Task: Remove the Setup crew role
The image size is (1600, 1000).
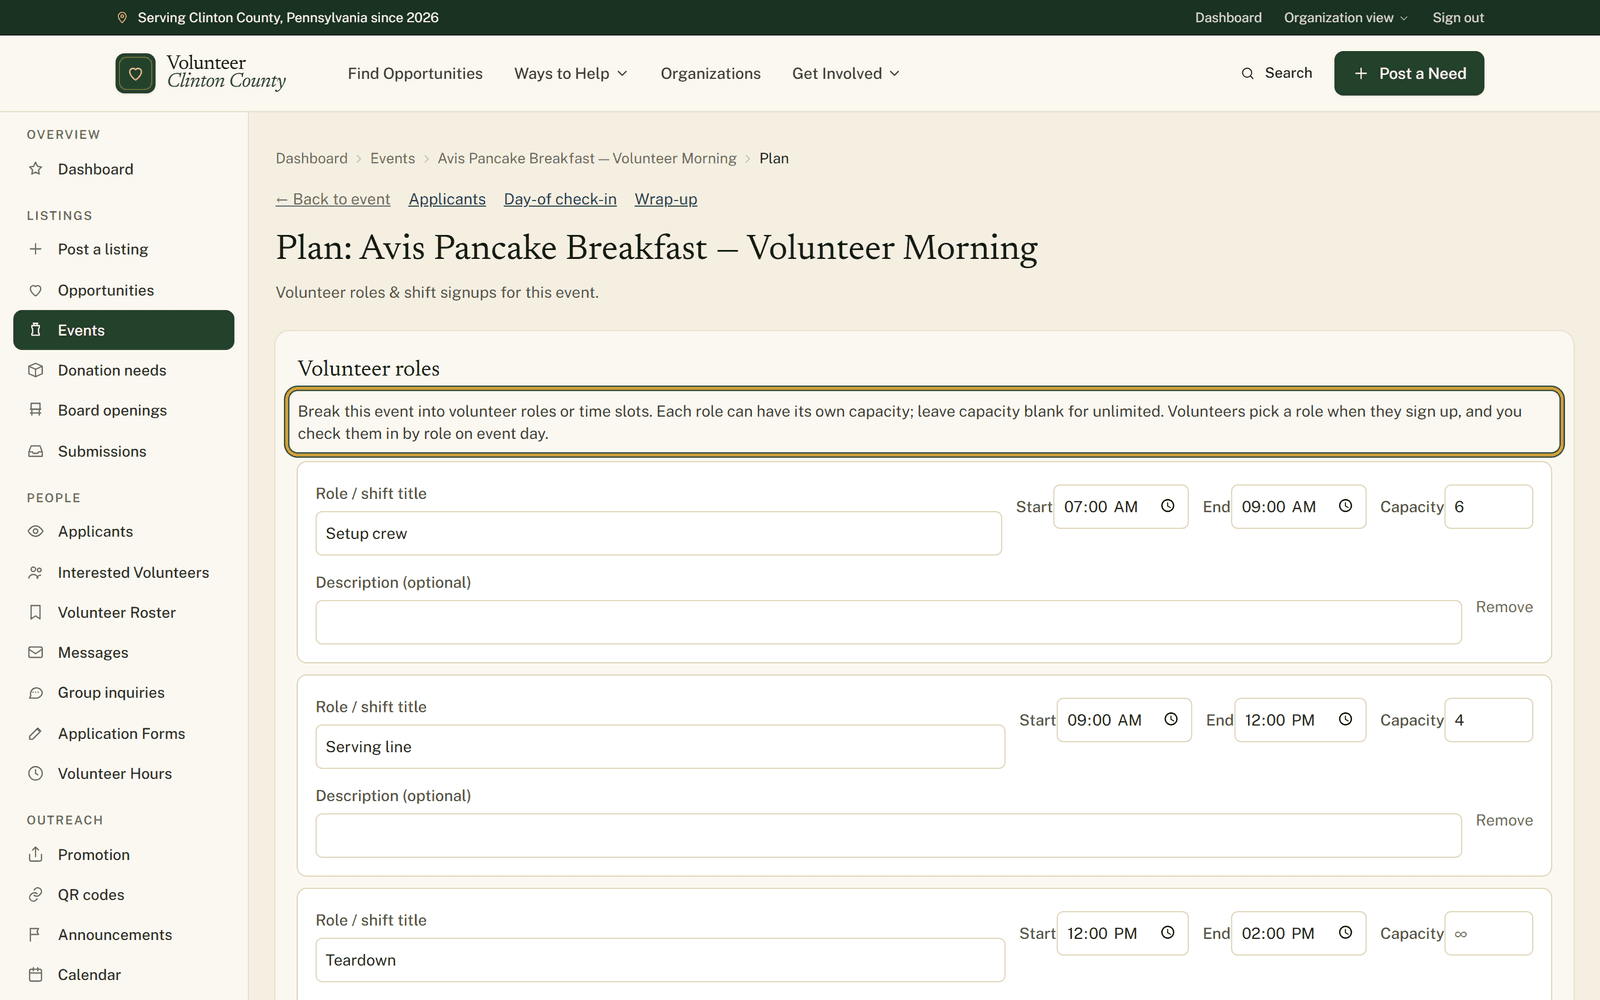Action: pos(1504,607)
